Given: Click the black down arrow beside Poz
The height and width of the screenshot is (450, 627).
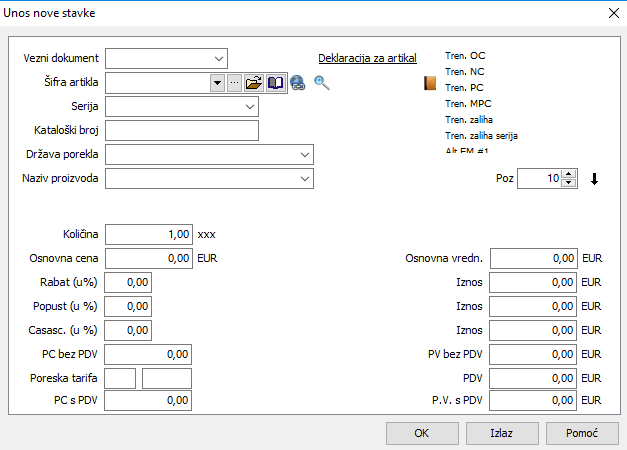Looking at the screenshot, I should 595,180.
